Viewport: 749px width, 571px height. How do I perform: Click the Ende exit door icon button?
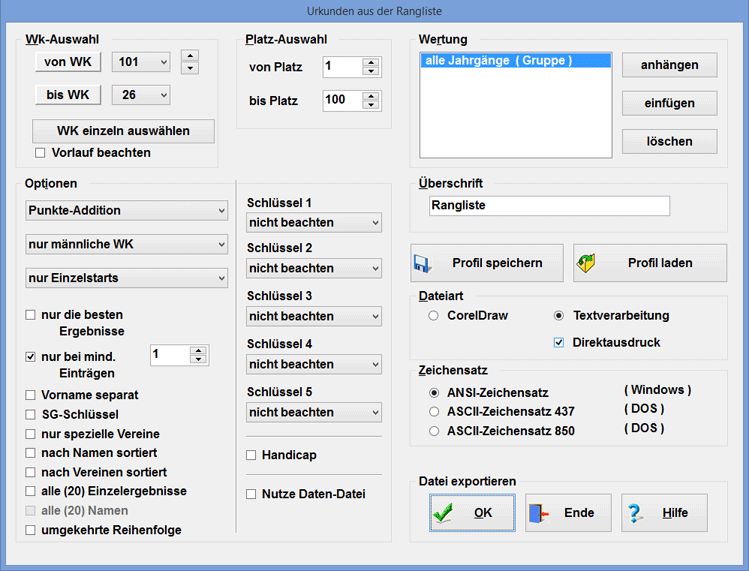coord(567,513)
